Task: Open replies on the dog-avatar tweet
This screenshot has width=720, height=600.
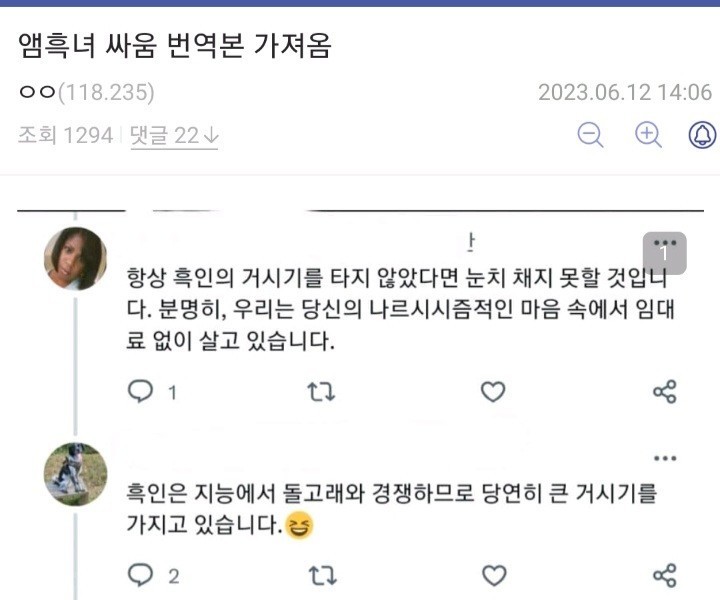Action: point(141,575)
